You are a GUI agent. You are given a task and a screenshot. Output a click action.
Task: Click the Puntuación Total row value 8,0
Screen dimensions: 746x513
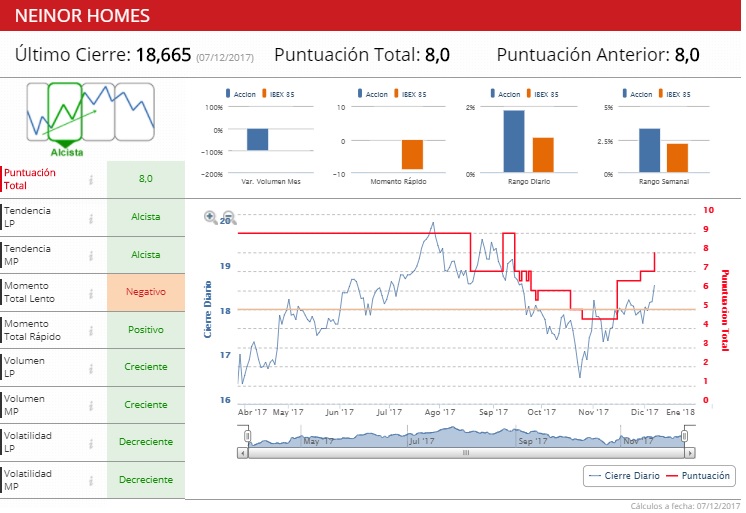(x=146, y=179)
